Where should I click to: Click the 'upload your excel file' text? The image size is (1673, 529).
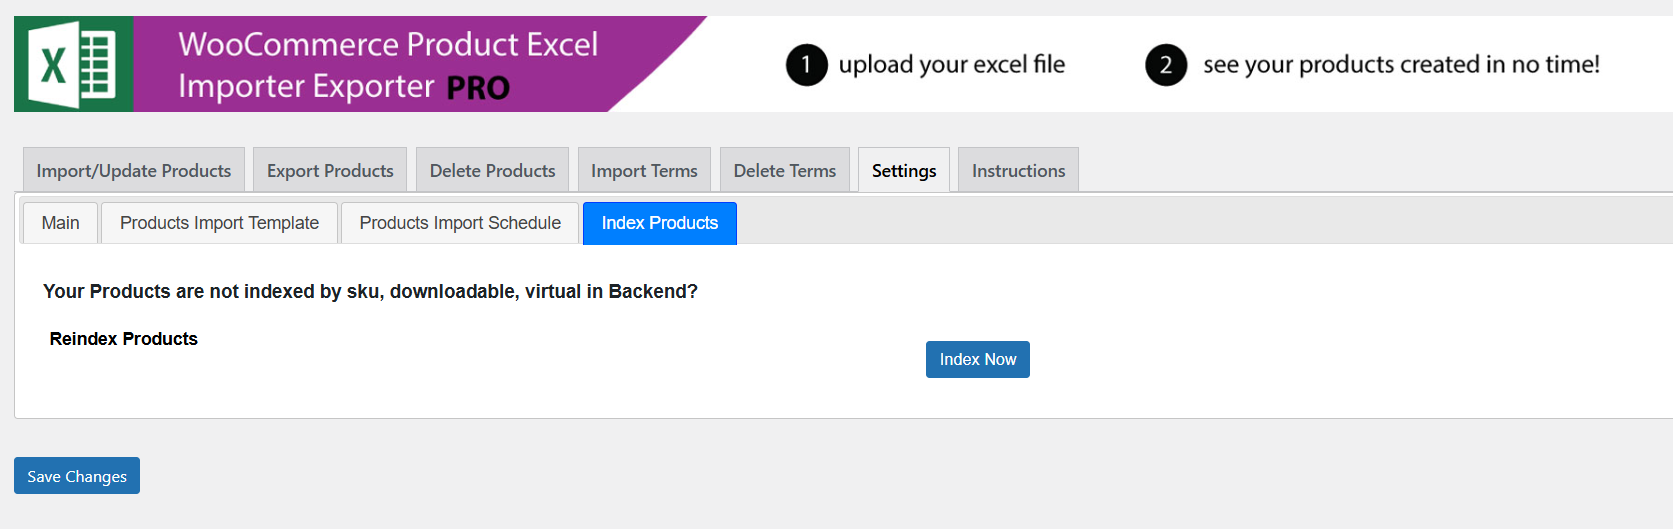(951, 65)
